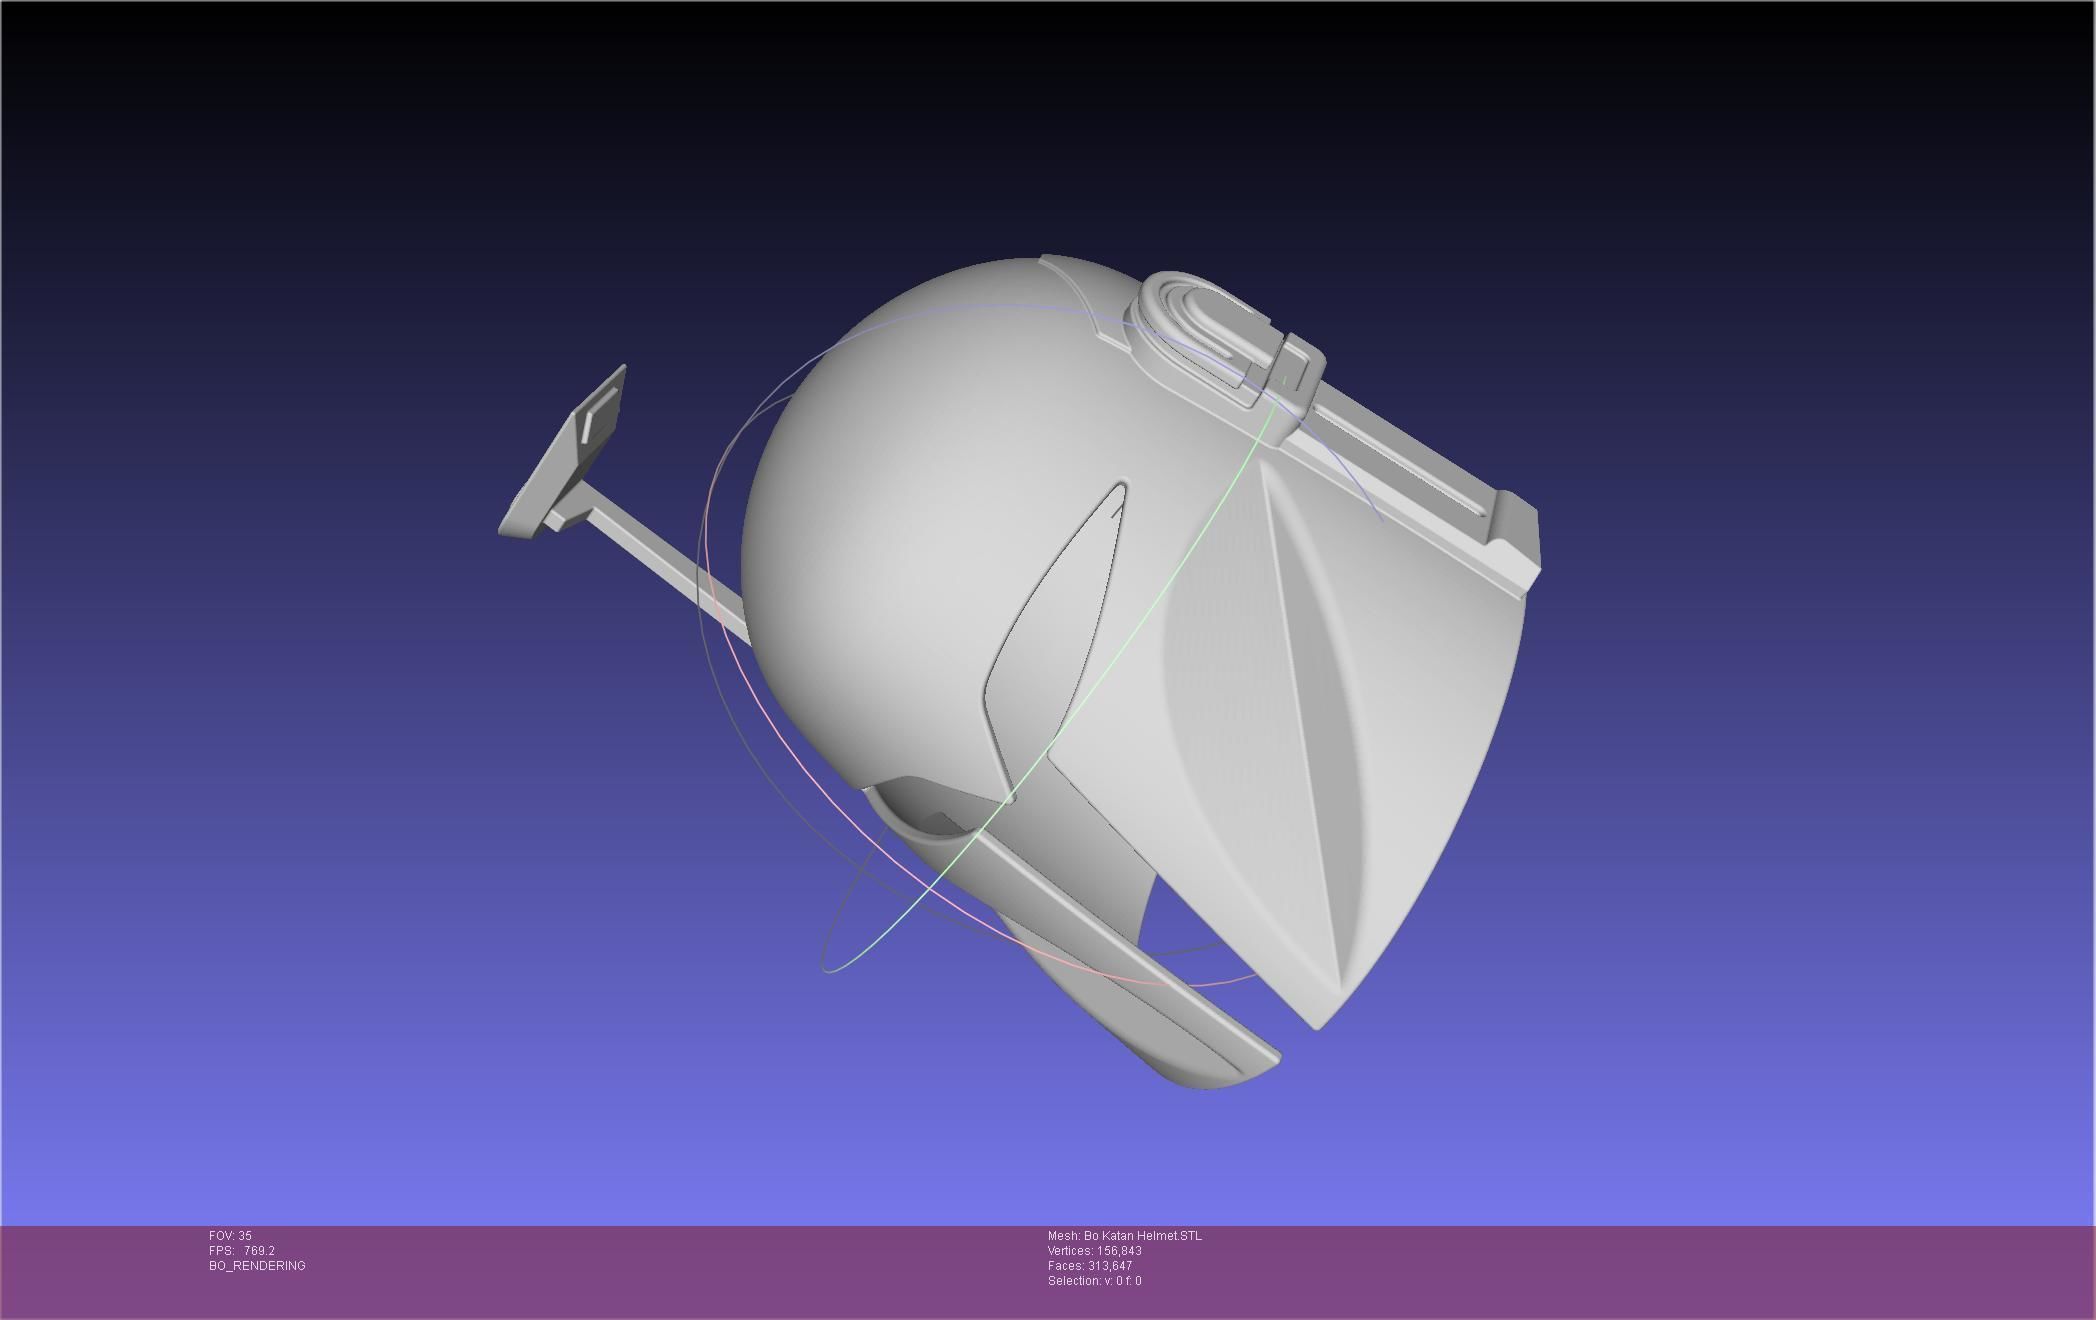The image size is (2096, 1320).
Task: Click the rangefinder stalk tip plate
Action: click(563, 453)
